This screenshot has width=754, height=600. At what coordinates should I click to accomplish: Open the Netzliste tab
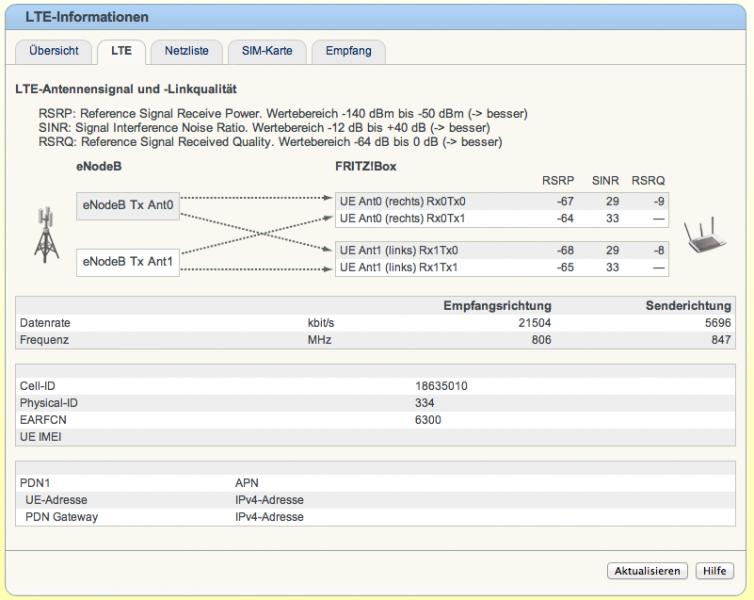pyautogui.click(x=187, y=51)
